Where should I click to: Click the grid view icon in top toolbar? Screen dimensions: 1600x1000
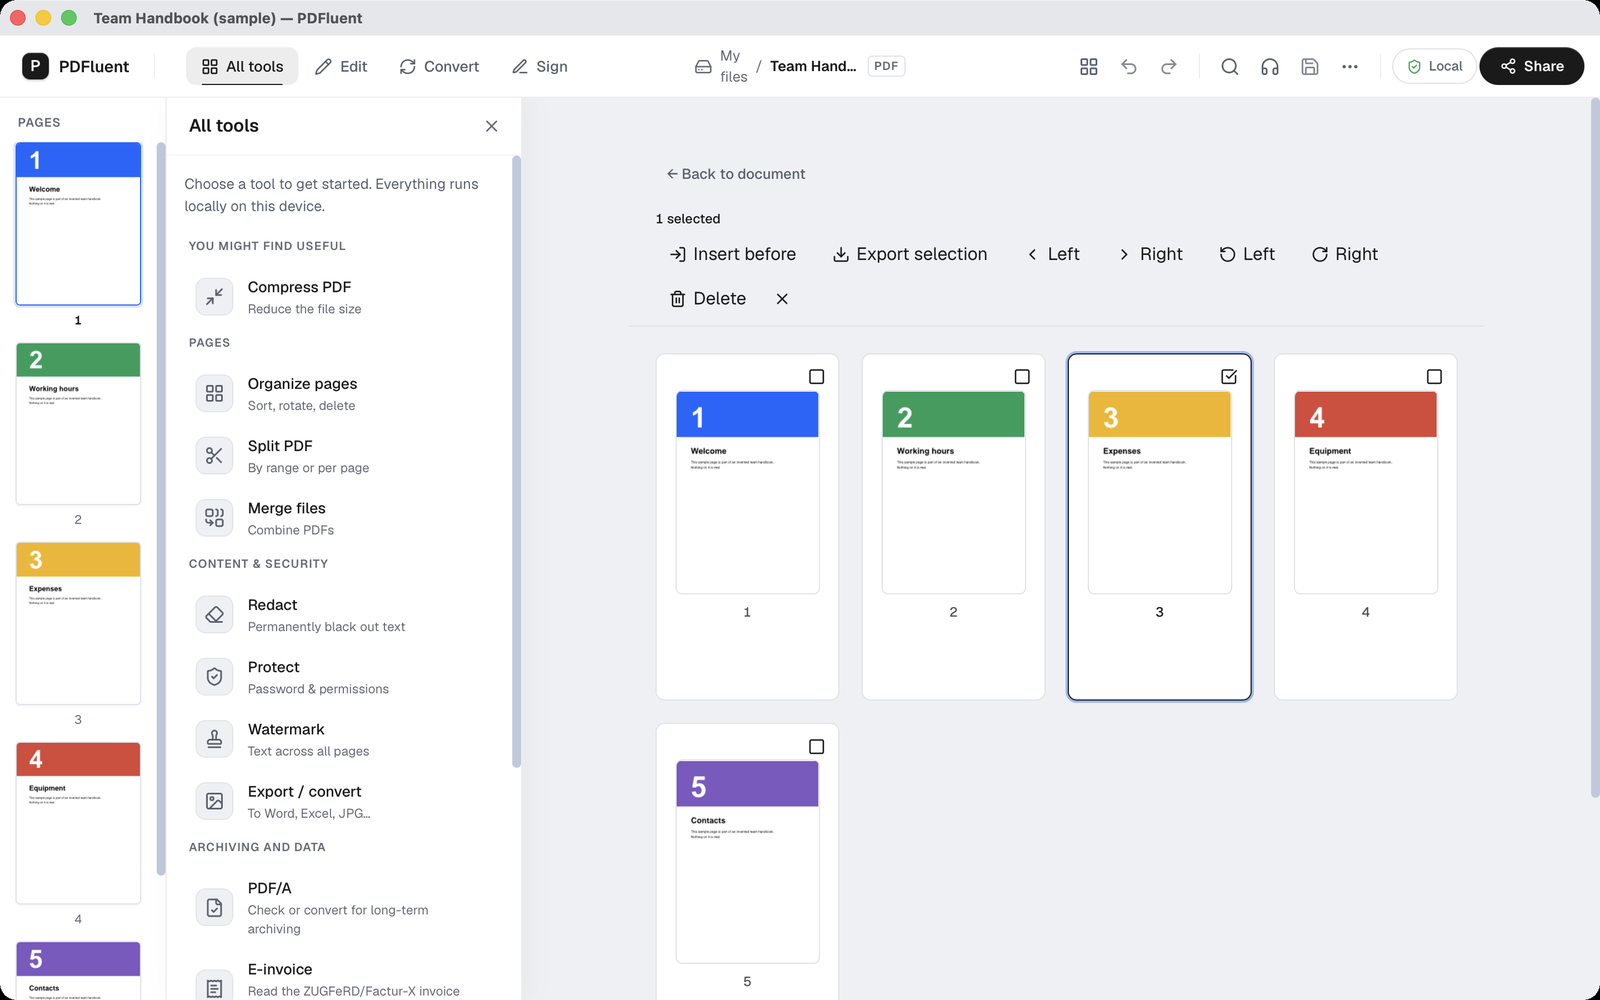(x=1089, y=66)
